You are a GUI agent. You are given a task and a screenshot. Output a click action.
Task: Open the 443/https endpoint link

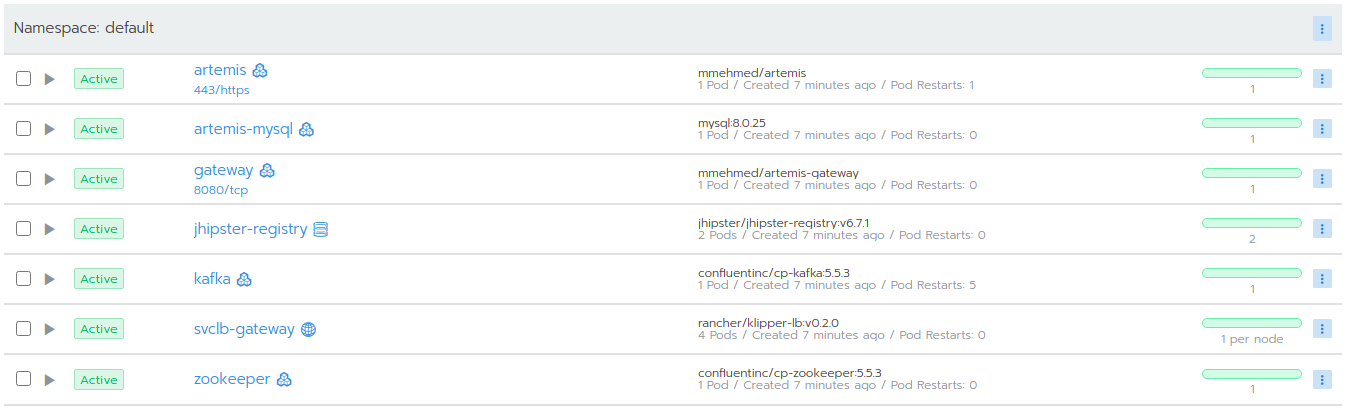click(x=221, y=90)
